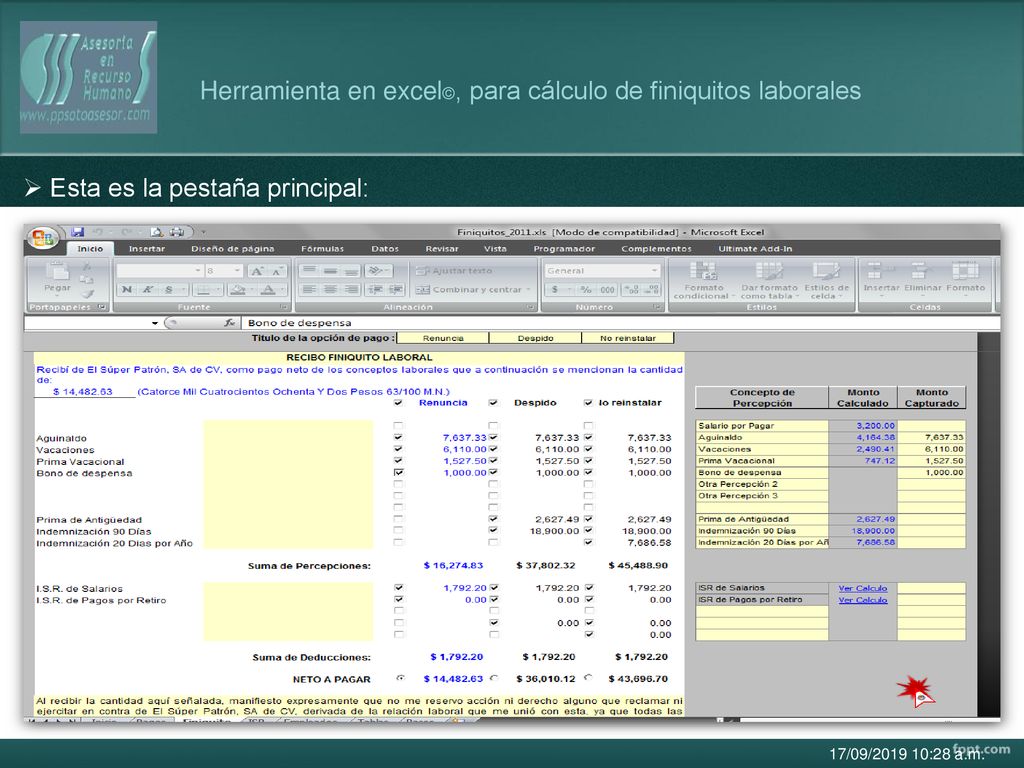
Task: Uncheck Prima de Antigüedad checkbox for Despido
Action: pos(493,519)
